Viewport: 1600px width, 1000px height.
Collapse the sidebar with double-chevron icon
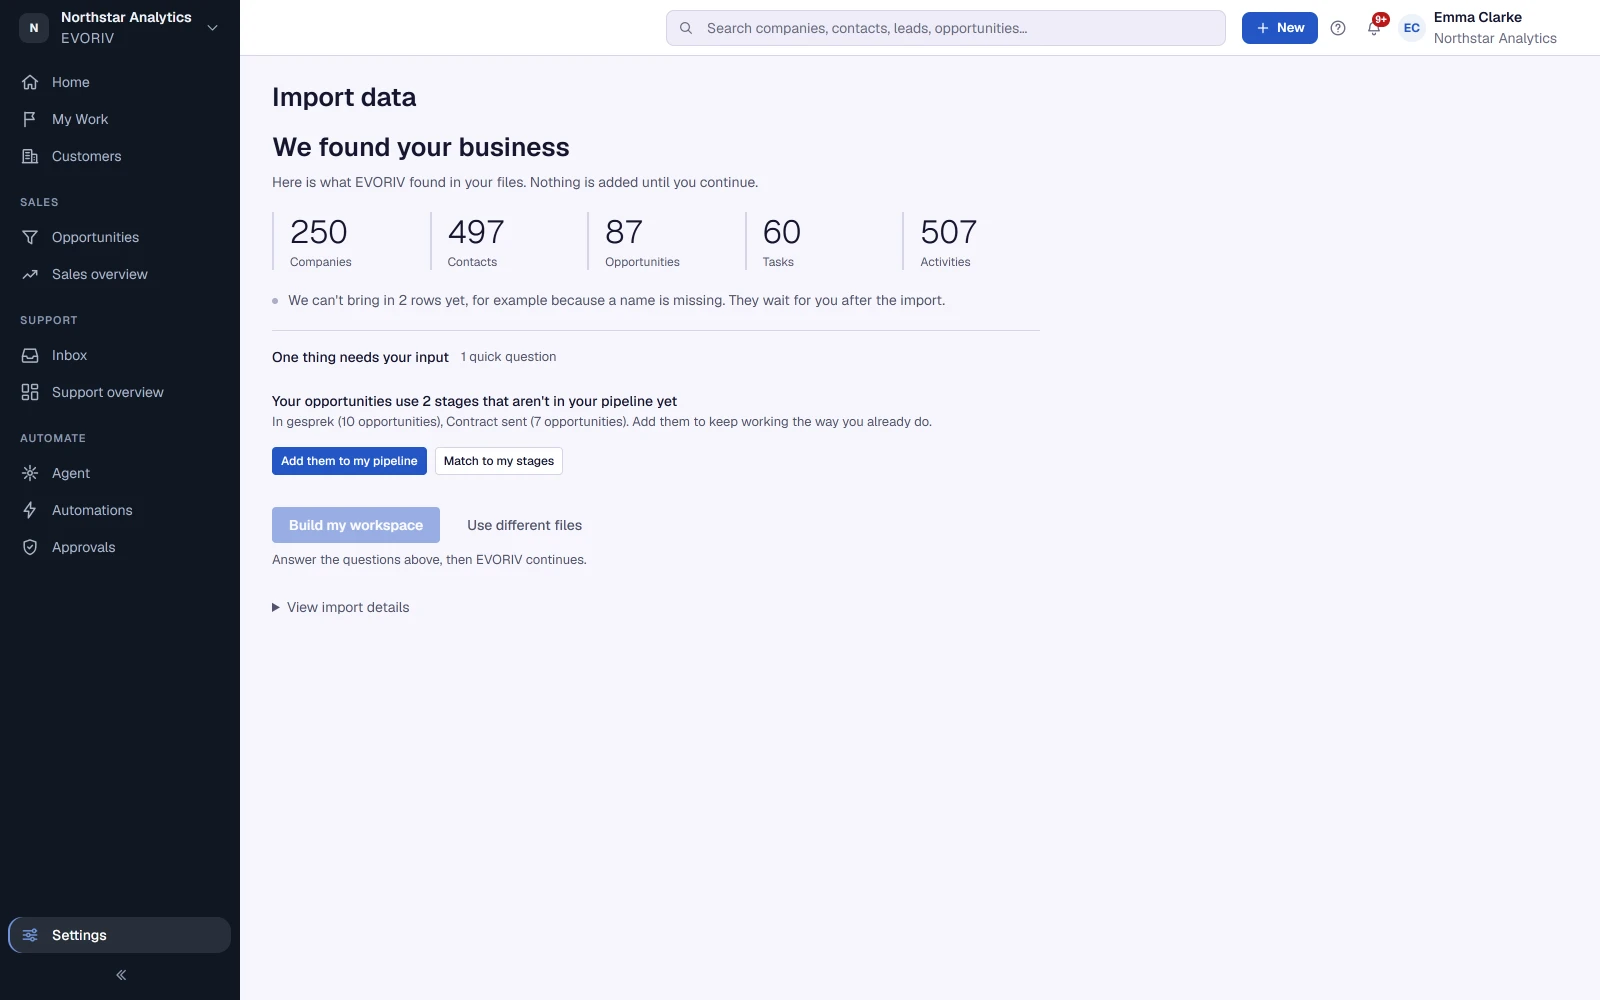[121, 975]
